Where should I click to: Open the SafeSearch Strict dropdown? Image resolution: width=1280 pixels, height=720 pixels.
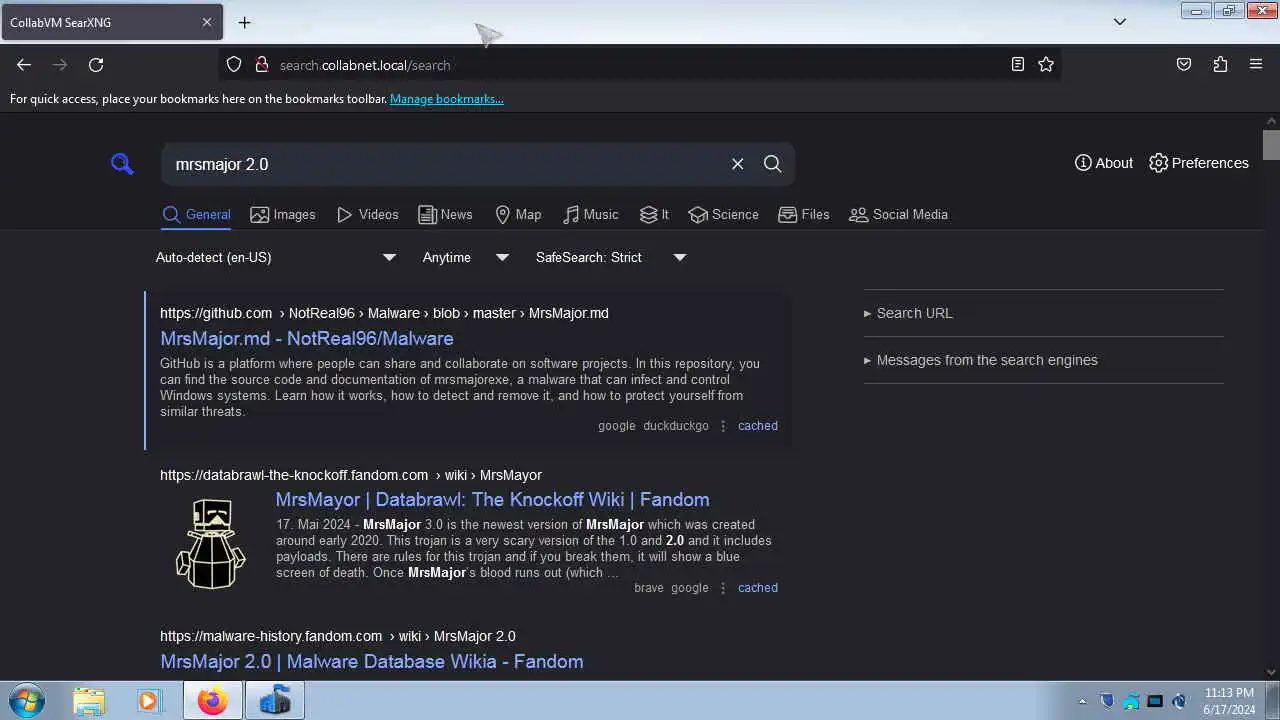click(x=610, y=257)
